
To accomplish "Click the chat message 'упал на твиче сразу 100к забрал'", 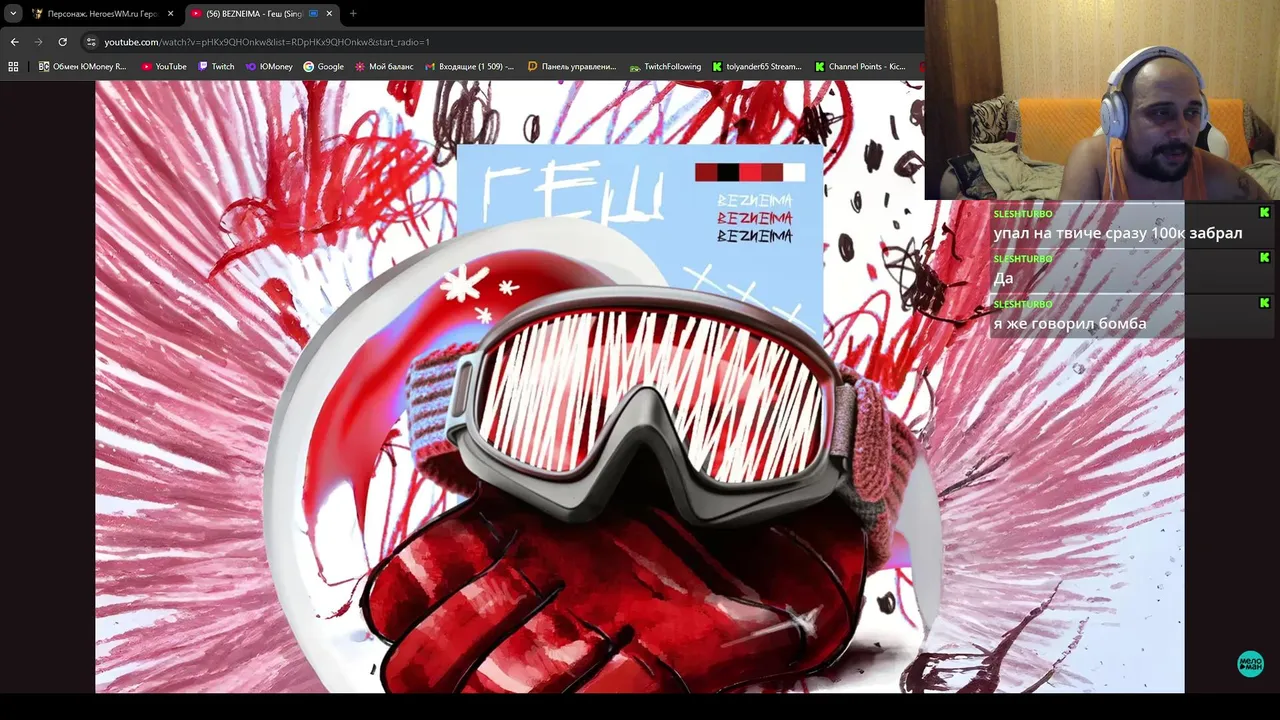I will point(1118,233).
